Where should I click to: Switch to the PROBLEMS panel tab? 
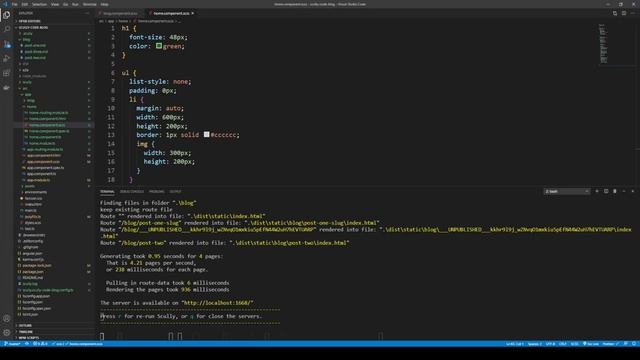click(156, 191)
